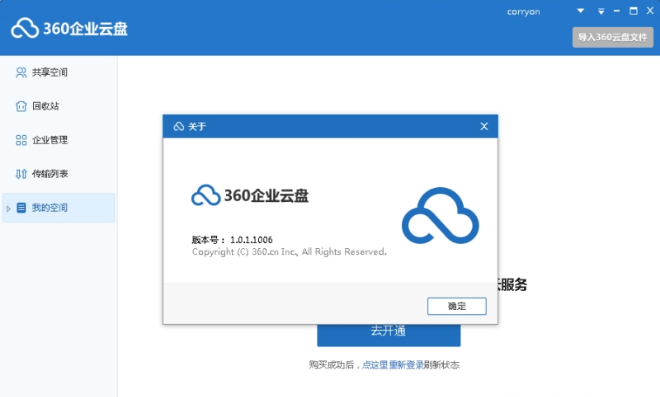Screen dimensions: 660x397
Task: Click the 360企业云盘 logo inside About dialog
Action: (x=250, y=195)
